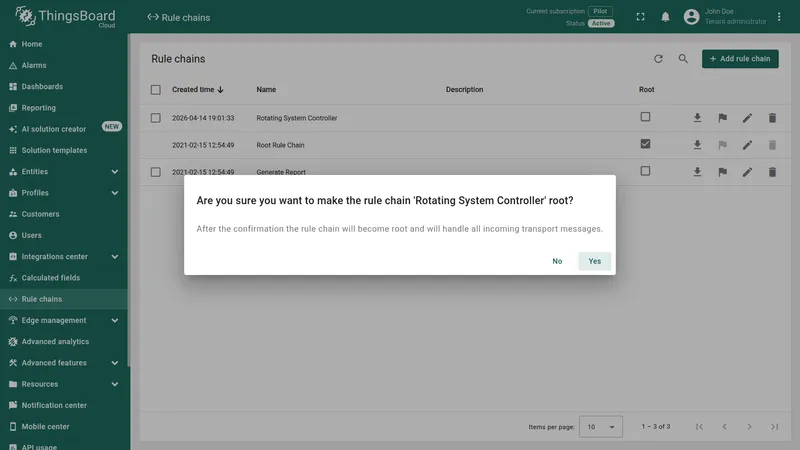Toggle fullscreen mode icon
This screenshot has width=800, height=450.
coord(640,17)
